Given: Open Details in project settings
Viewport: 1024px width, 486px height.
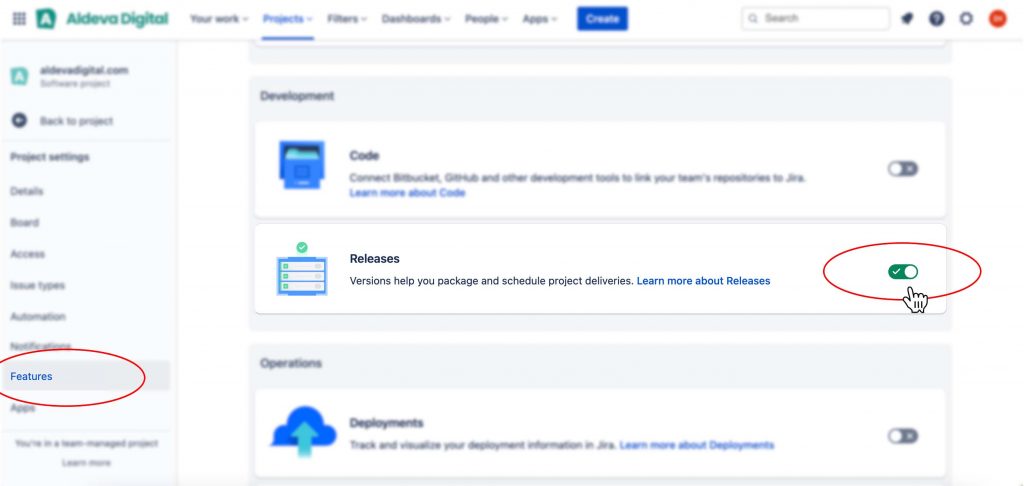Looking at the screenshot, I should pos(27,191).
